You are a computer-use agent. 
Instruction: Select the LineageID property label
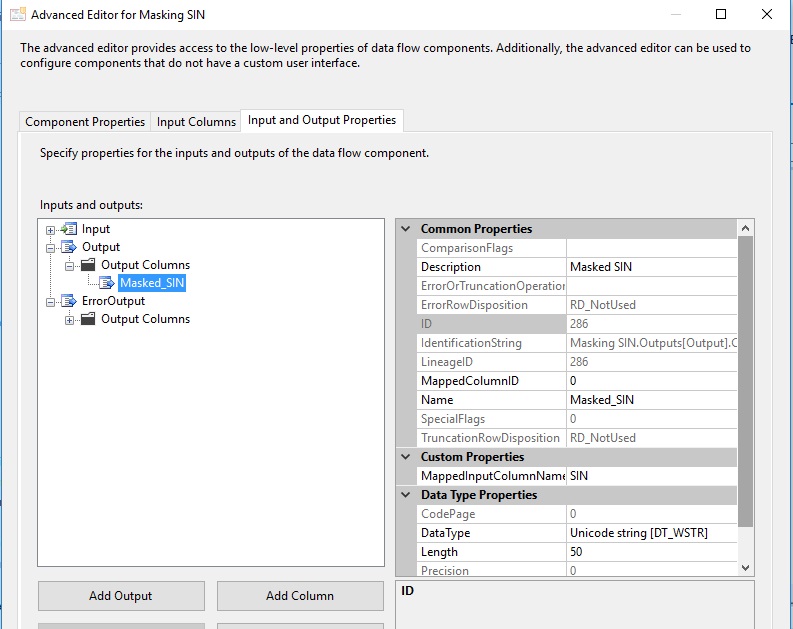pyautogui.click(x=493, y=362)
